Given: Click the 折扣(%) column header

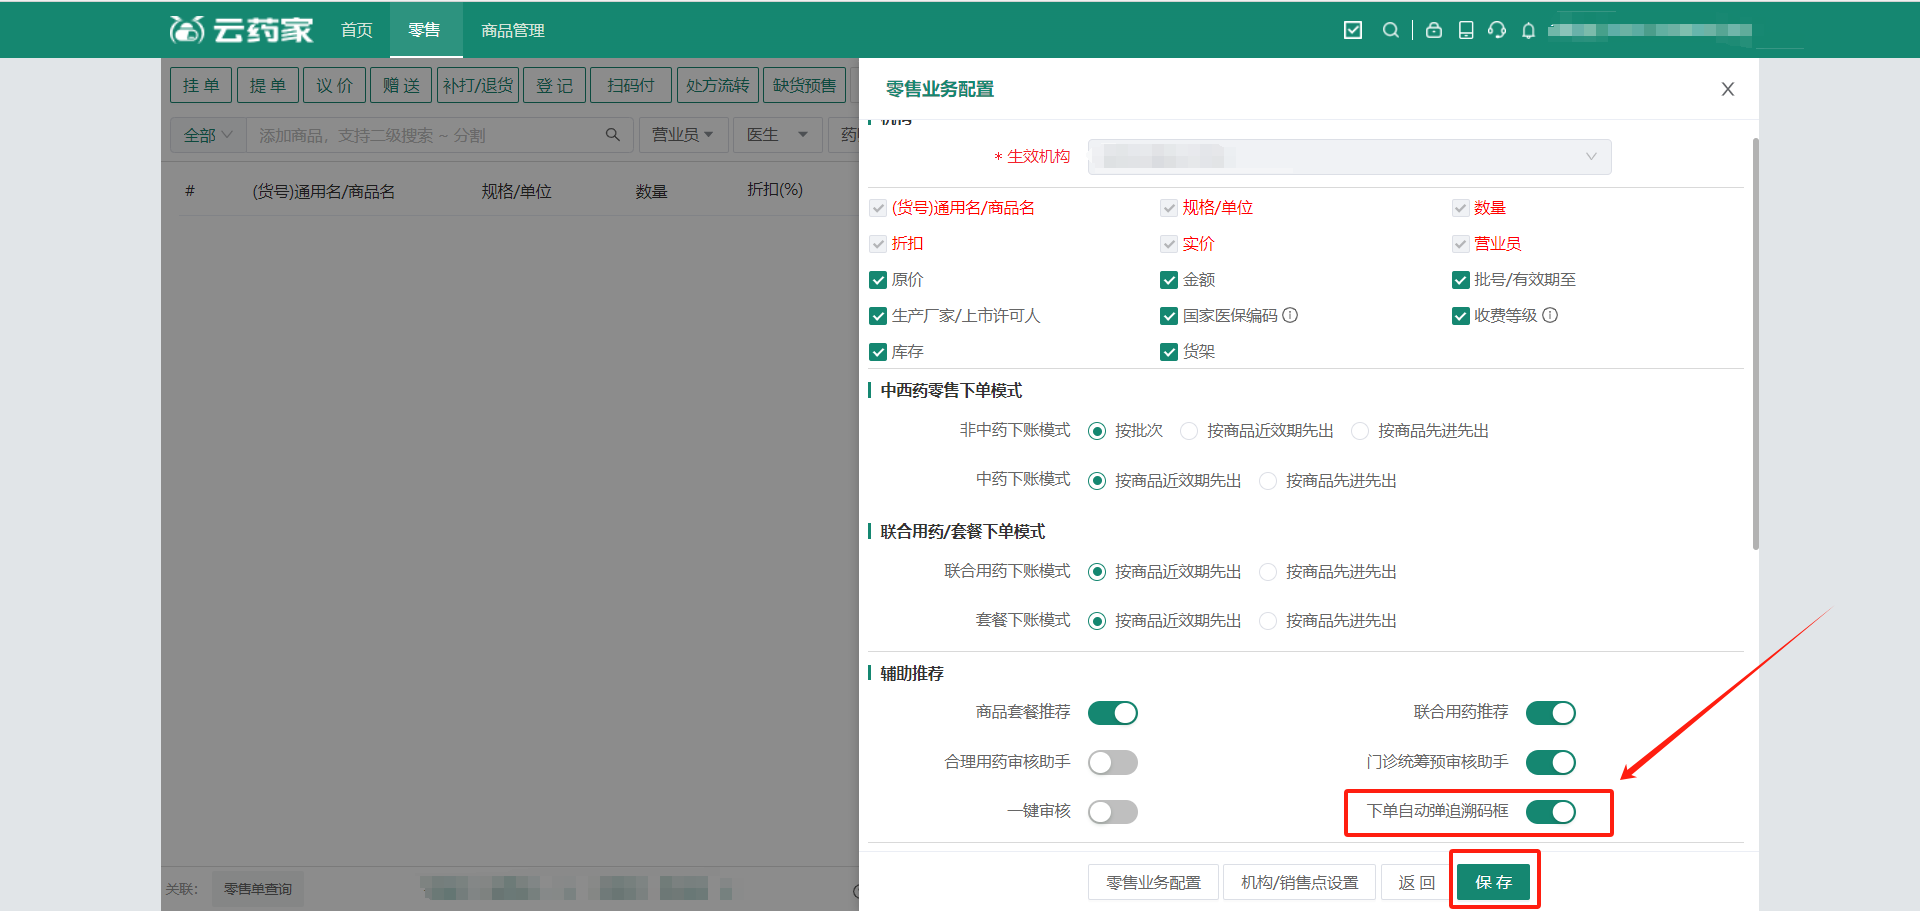Looking at the screenshot, I should tap(775, 190).
